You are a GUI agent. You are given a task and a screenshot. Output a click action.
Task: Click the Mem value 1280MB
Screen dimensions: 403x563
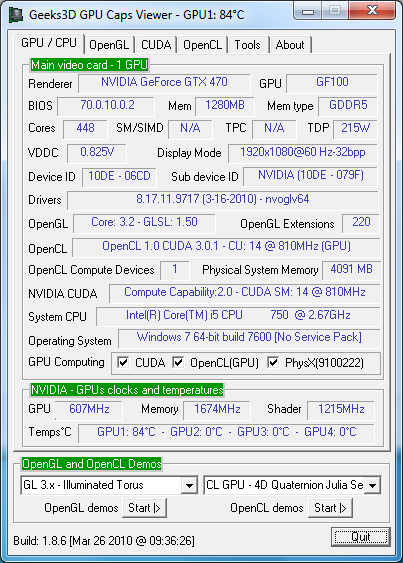(x=224, y=106)
